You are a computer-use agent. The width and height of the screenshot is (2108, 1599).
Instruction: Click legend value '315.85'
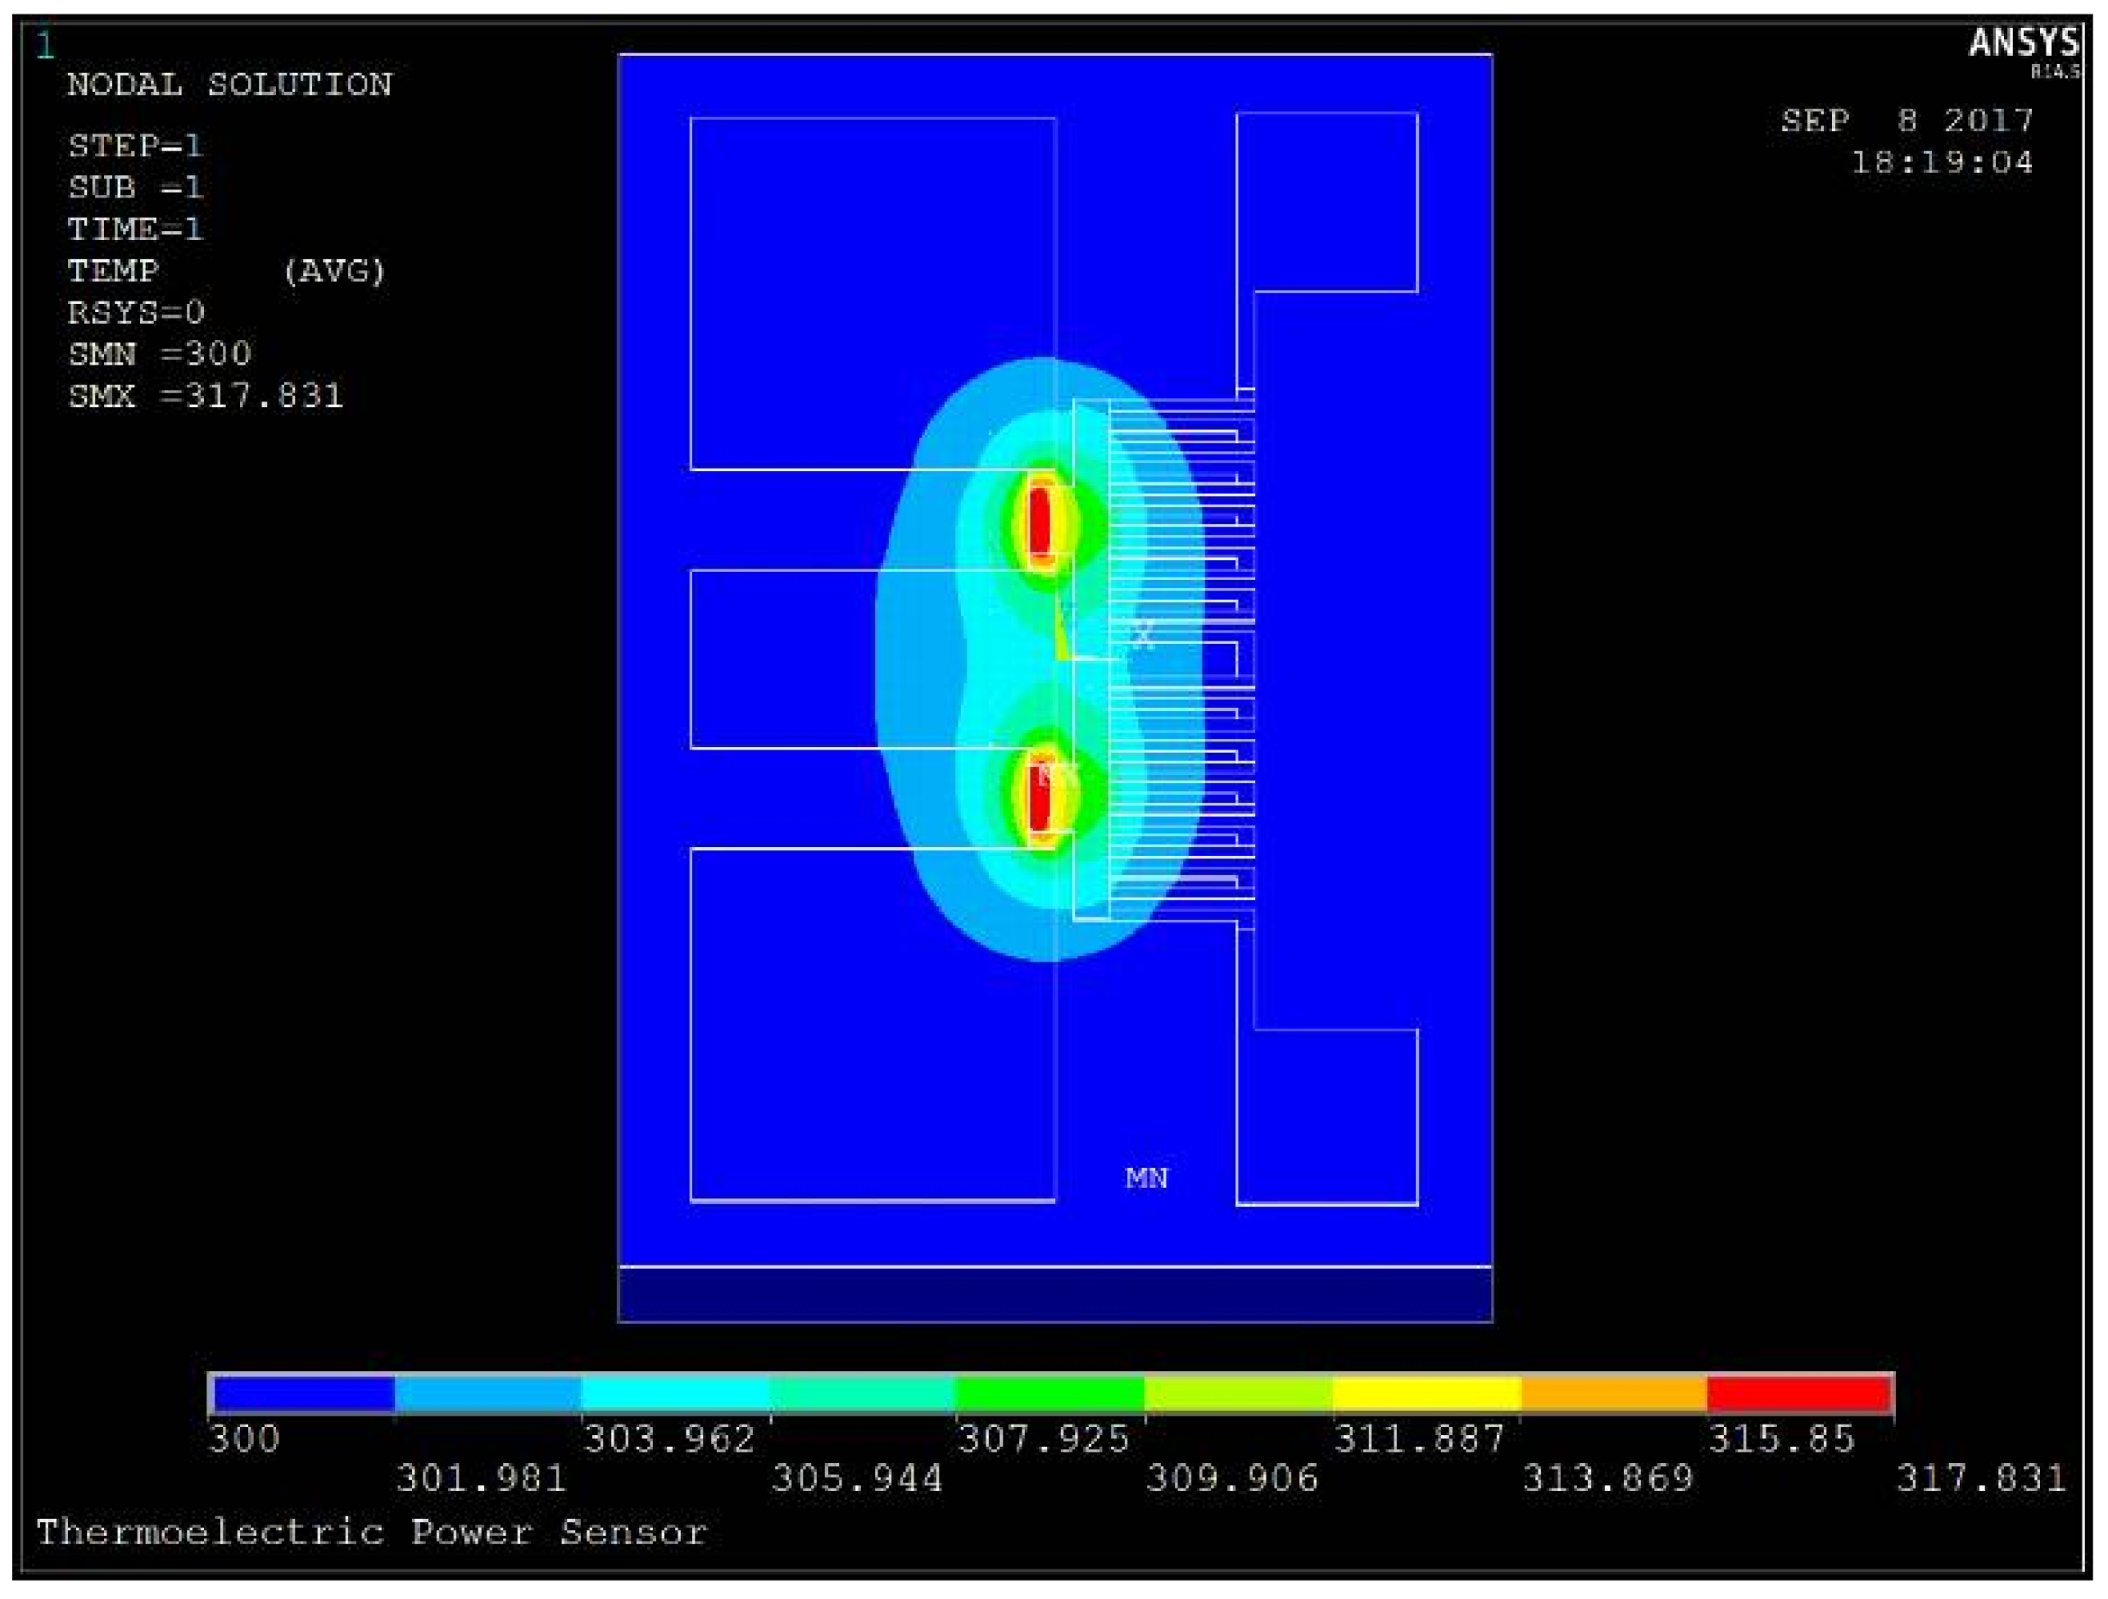tap(1782, 1439)
